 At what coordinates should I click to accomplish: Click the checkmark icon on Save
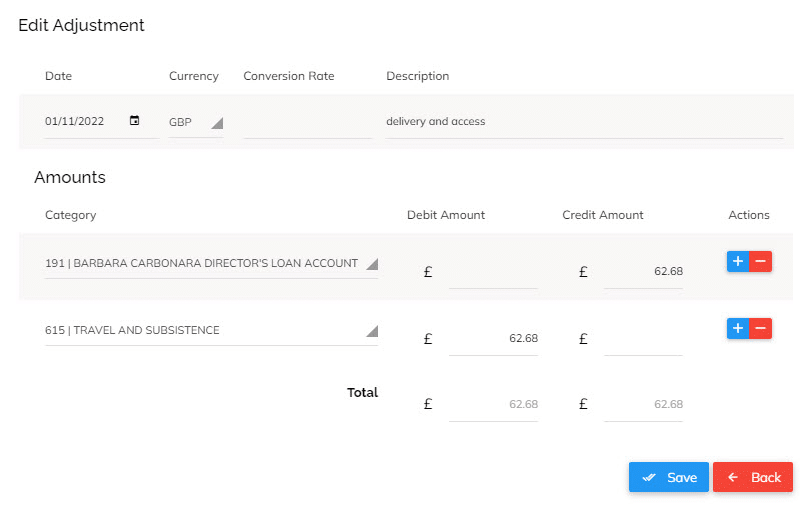click(649, 477)
